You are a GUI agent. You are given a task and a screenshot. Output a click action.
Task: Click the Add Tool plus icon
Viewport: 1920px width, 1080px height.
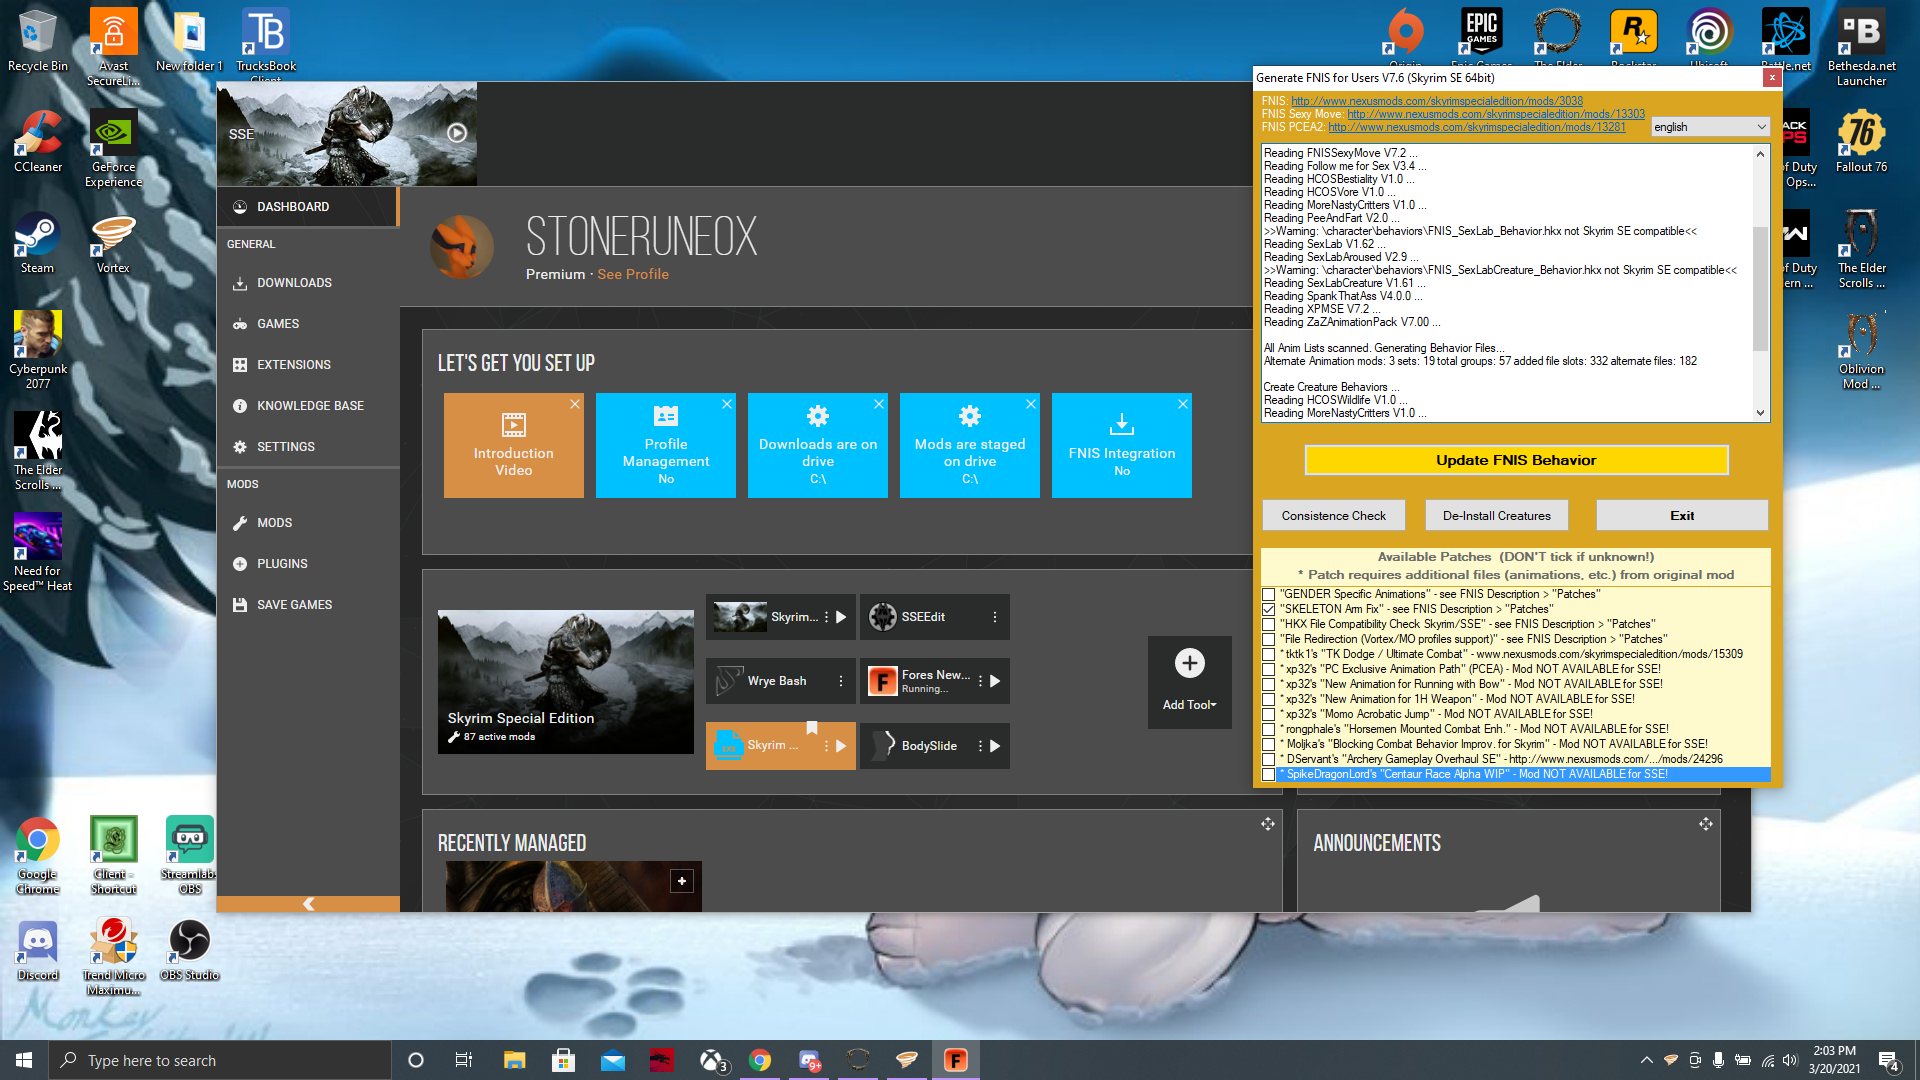tap(1189, 663)
